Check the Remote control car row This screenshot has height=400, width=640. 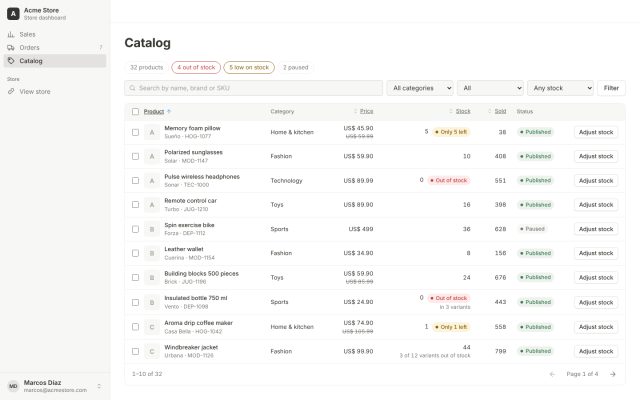[136, 204]
